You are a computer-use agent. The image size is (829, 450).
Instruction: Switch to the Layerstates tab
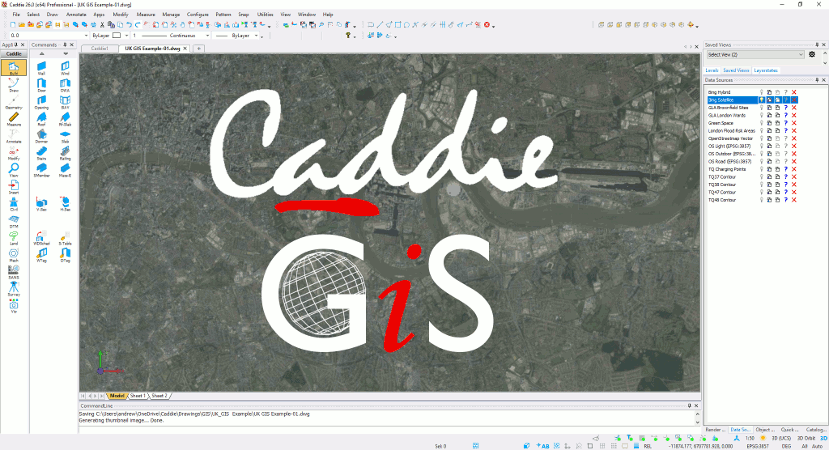pos(766,70)
